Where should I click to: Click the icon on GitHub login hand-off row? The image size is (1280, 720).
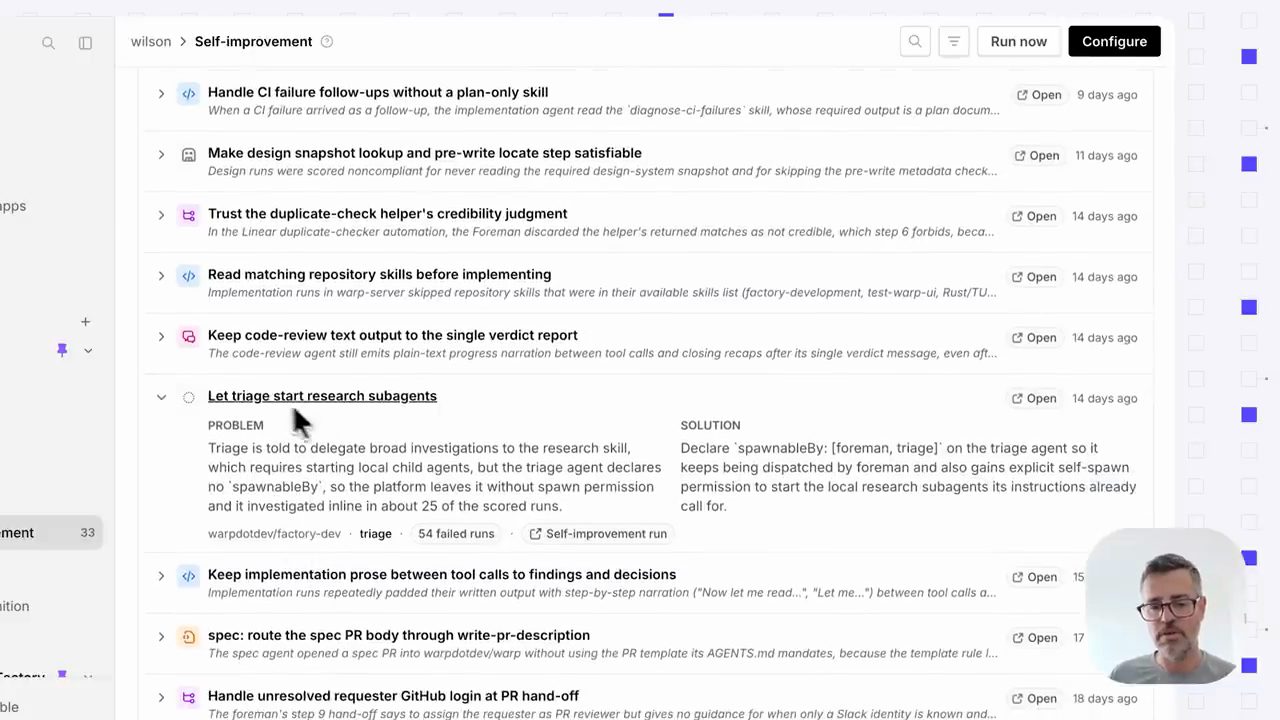(188, 698)
